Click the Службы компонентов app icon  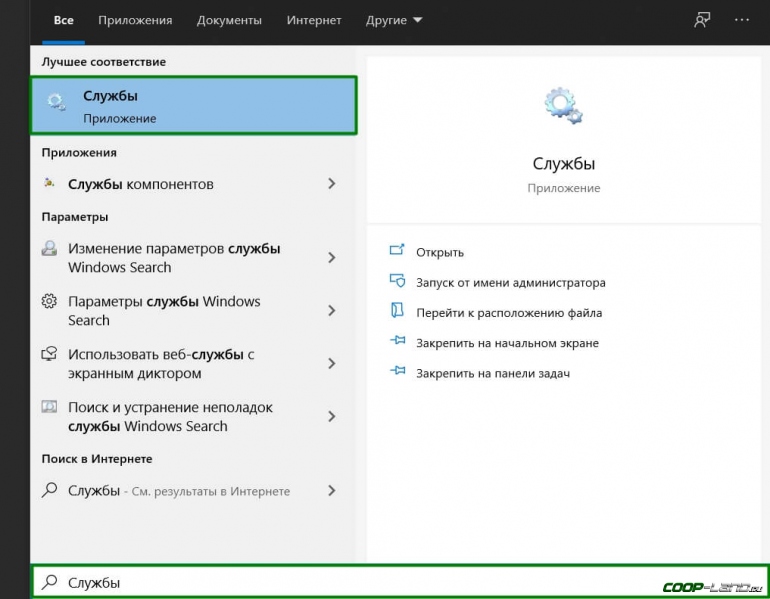(49, 184)
